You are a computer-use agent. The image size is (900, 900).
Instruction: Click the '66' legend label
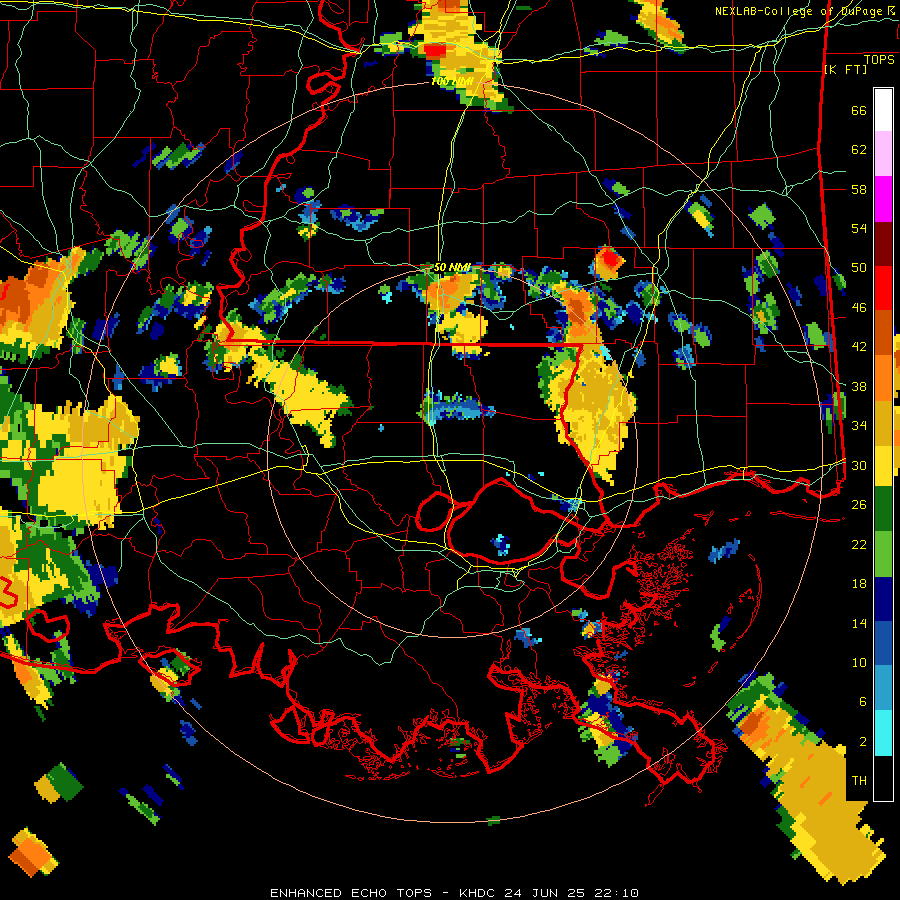859,111
